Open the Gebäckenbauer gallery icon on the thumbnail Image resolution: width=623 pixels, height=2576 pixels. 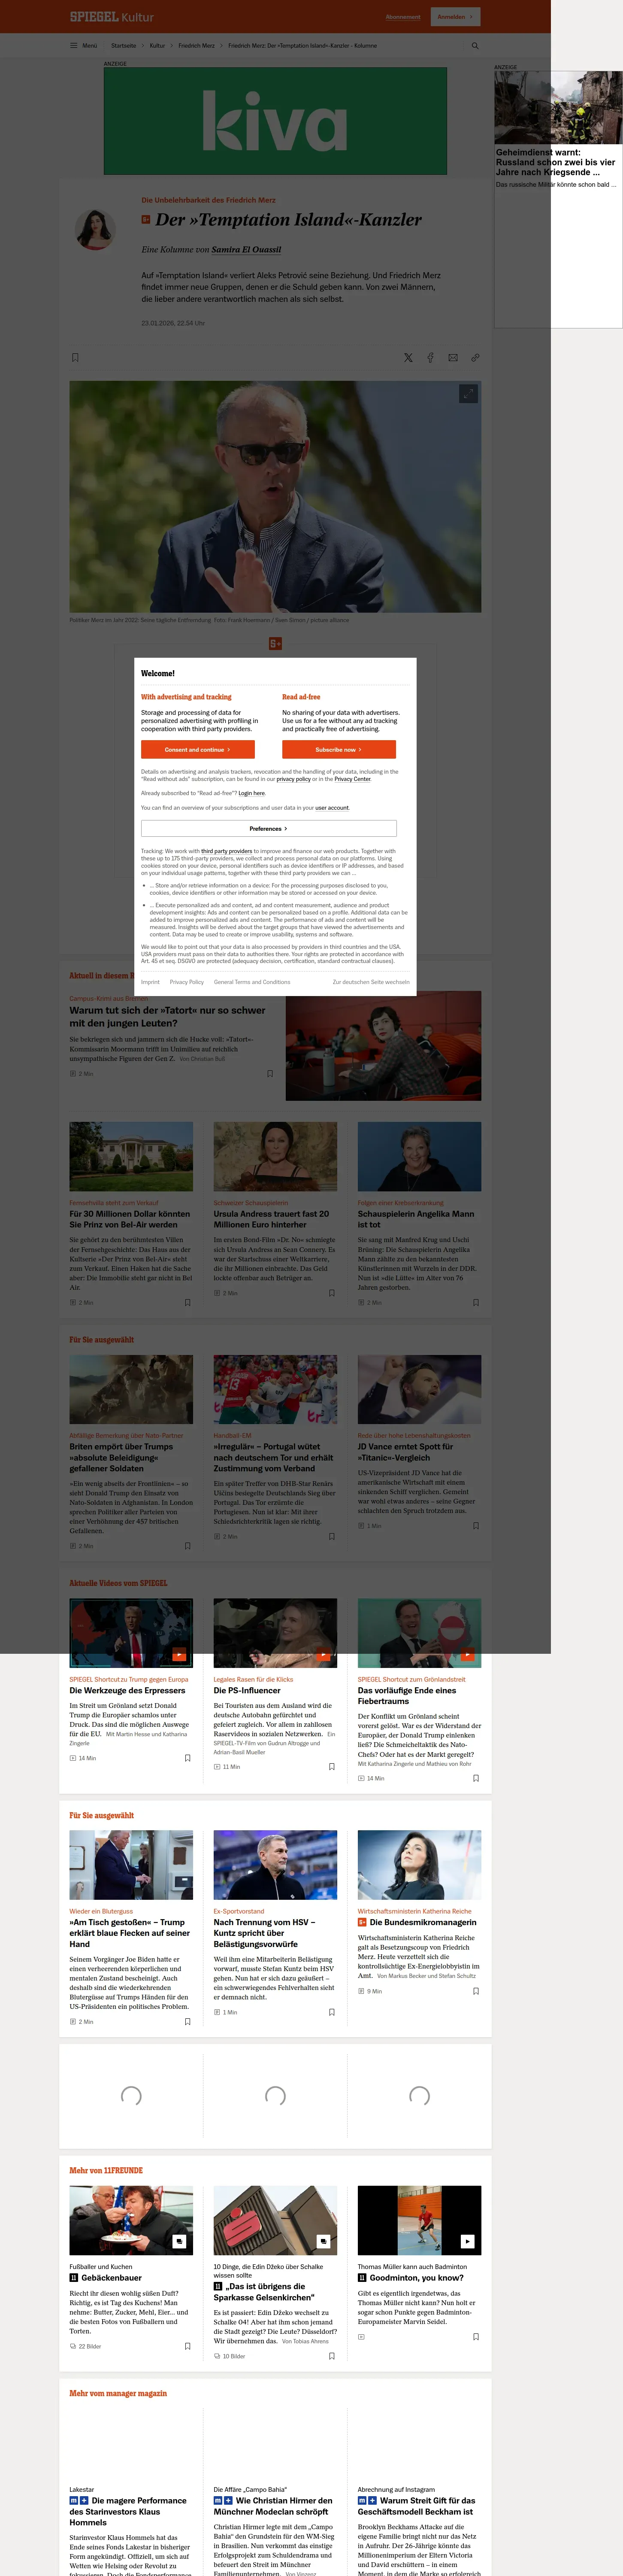point(179,2241)
